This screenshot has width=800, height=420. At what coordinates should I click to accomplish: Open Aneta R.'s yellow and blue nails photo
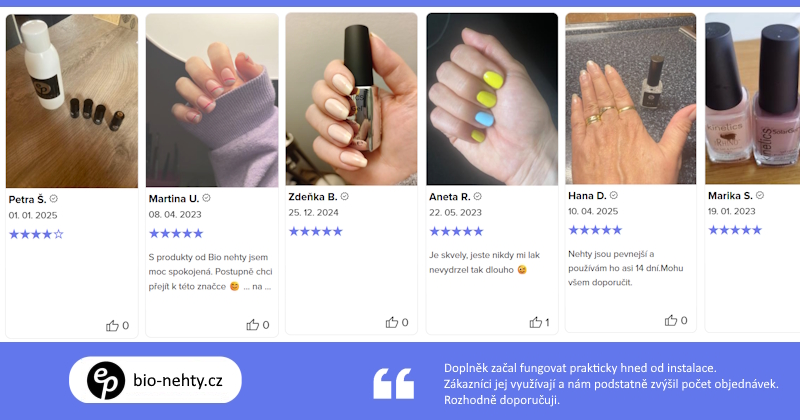[x=492, y=99]
